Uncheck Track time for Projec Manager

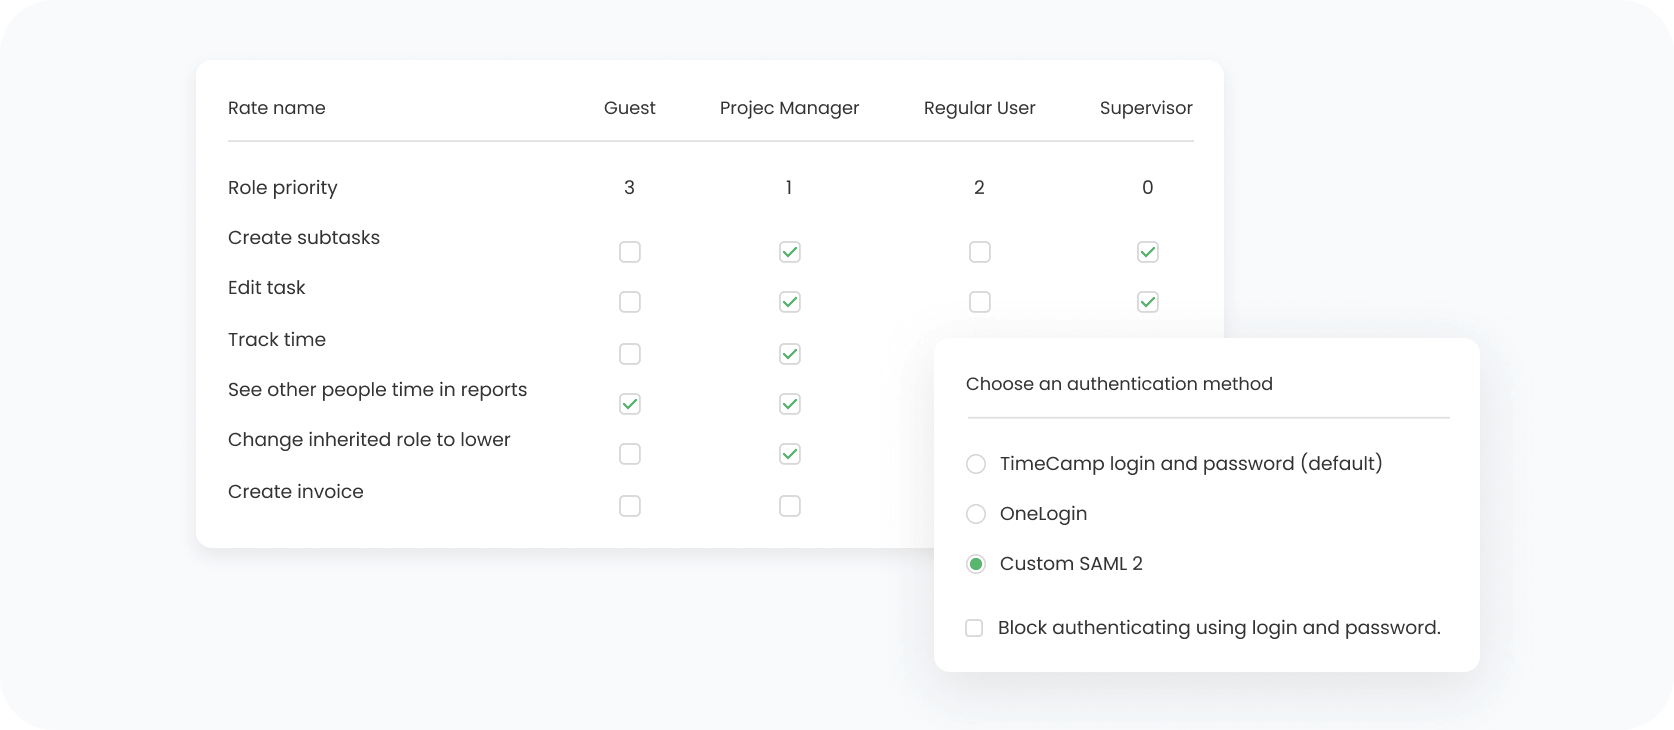(x=790, y=354)
